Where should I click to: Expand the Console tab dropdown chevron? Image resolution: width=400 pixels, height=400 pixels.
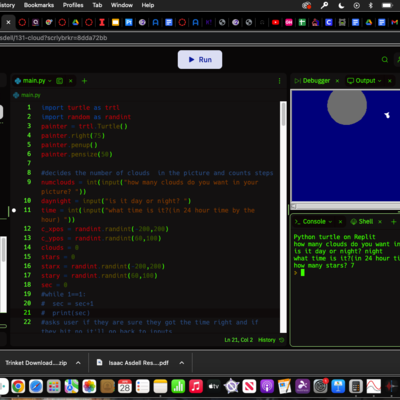(x=330, y=222)
